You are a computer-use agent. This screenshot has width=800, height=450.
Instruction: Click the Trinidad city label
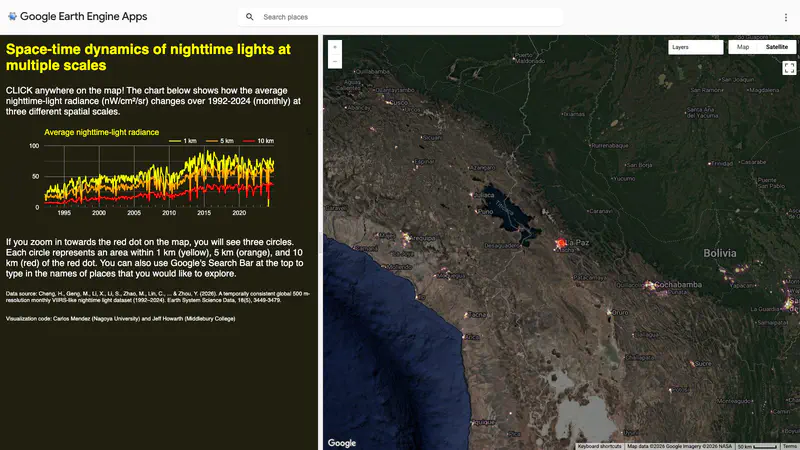[722, 164]
